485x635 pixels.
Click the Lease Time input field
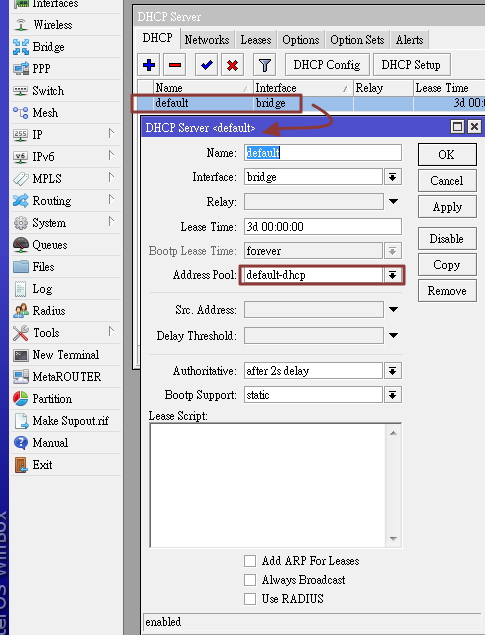coord(323,227)
